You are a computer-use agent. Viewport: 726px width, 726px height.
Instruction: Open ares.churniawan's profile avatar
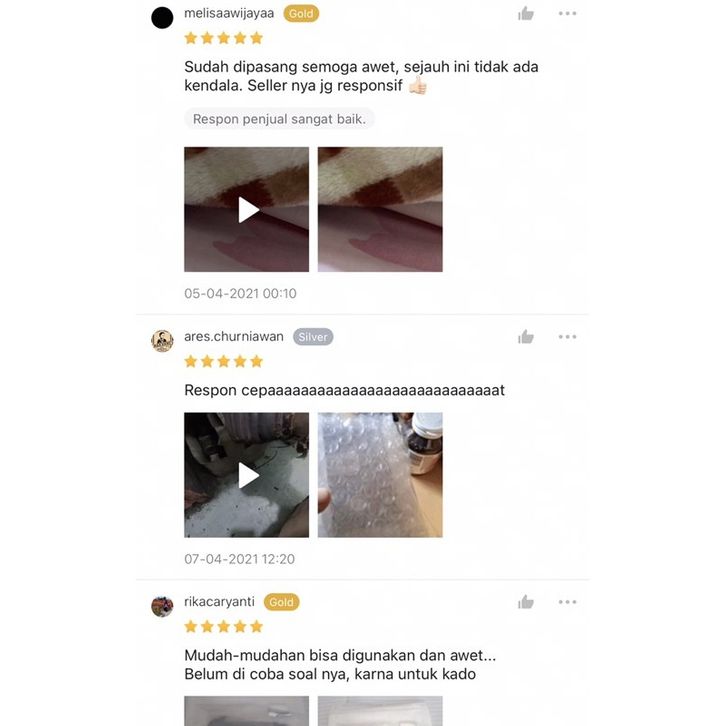click(162, 341)
